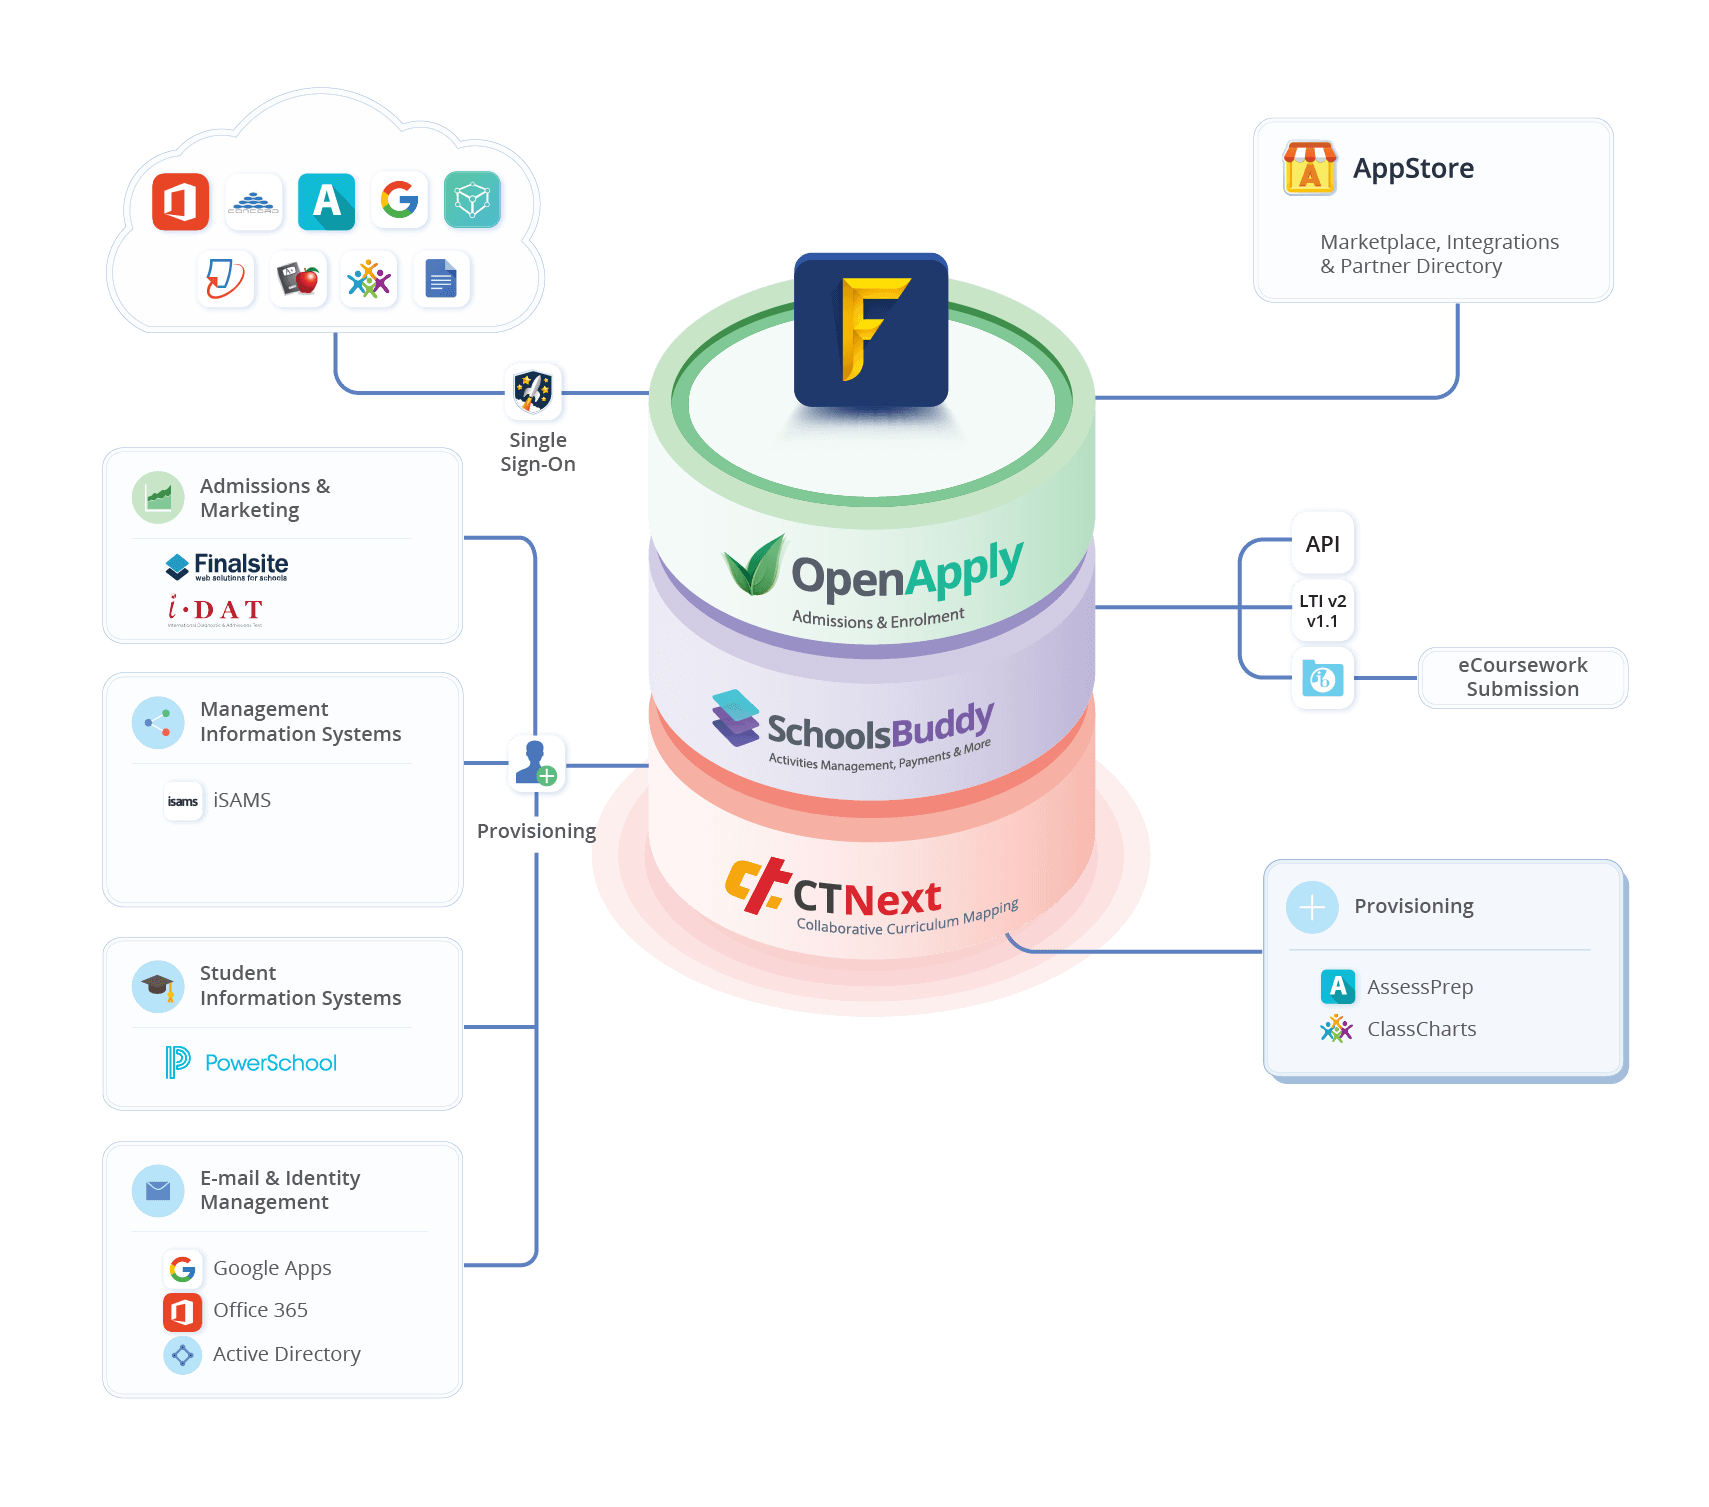The image size is (1709, 1507).
Task: Click the ClassCharts icon in the Provisioning card
Action: click(x=1337, y=1029)
